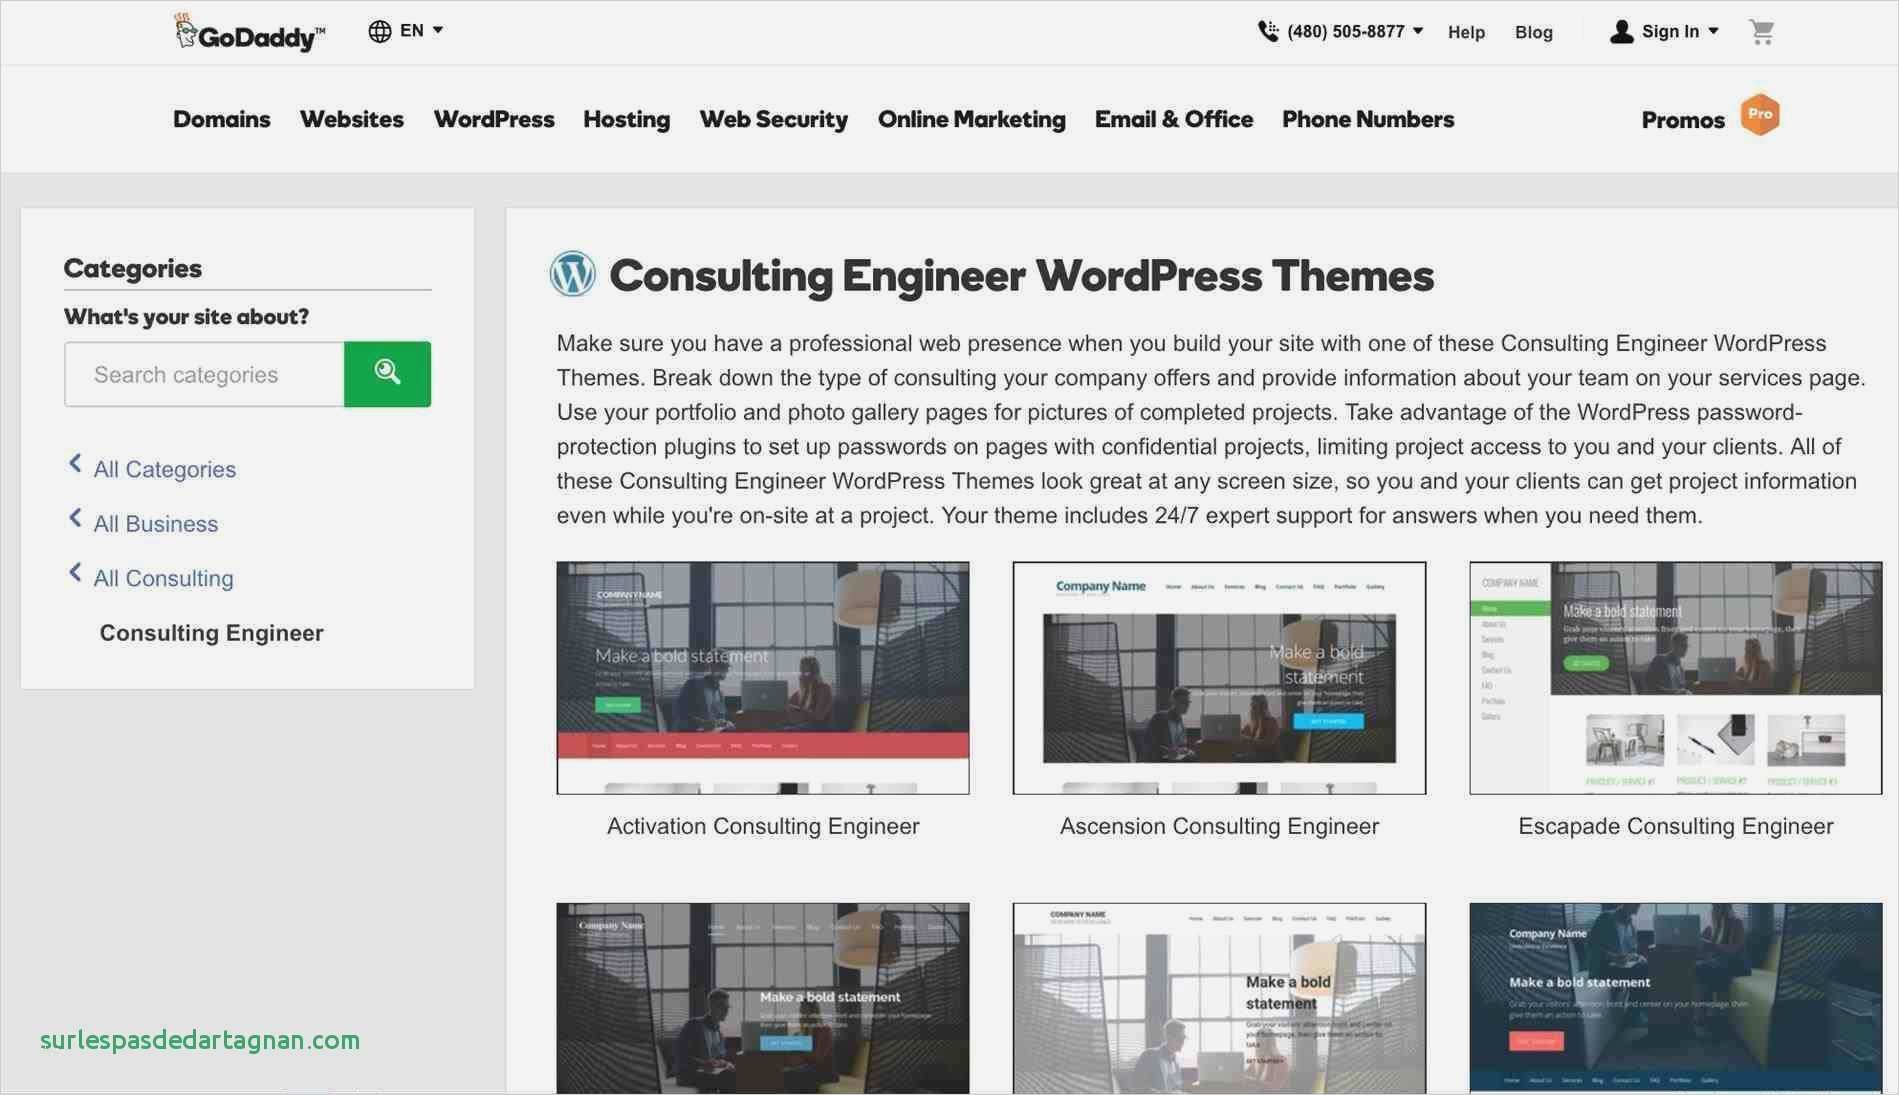This screenshot has height=1095, width=1899.
Task: Focus the Search categories input field
Action: (204, 374)
